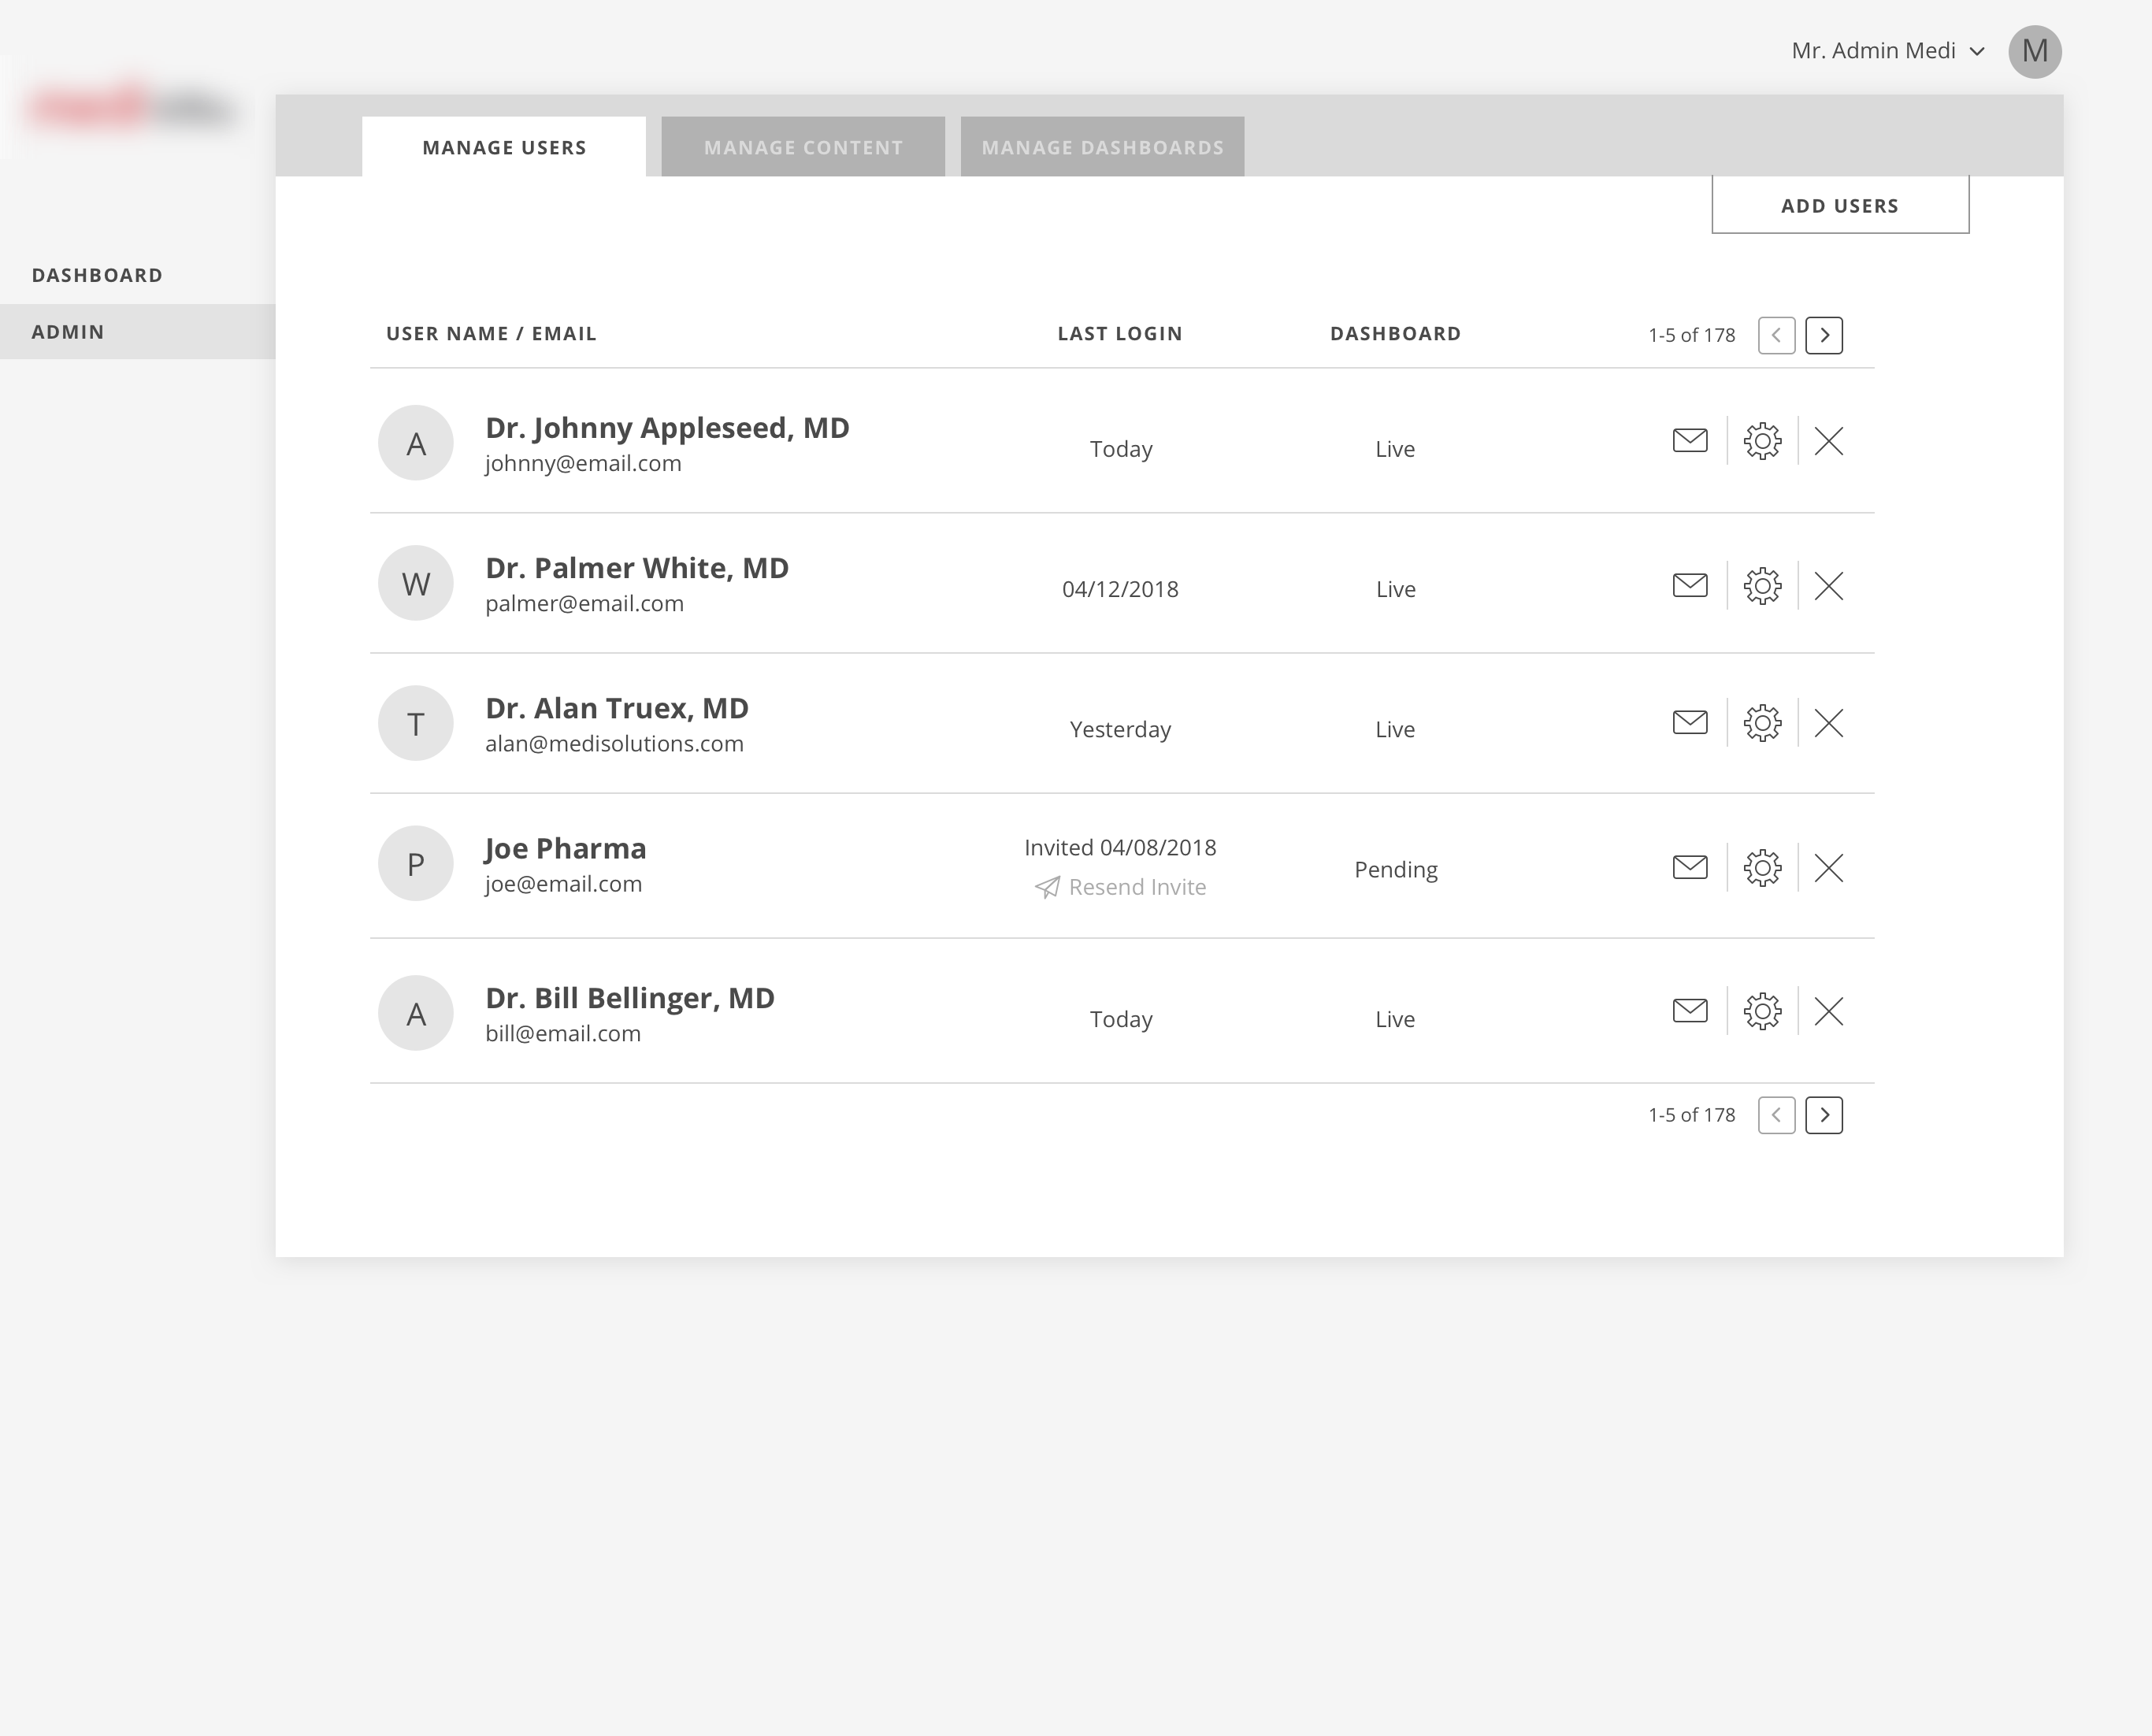The image size is (2152, 1736).
Task: Email Joe Pharma via envelope icon
Action: (1690, 867)
